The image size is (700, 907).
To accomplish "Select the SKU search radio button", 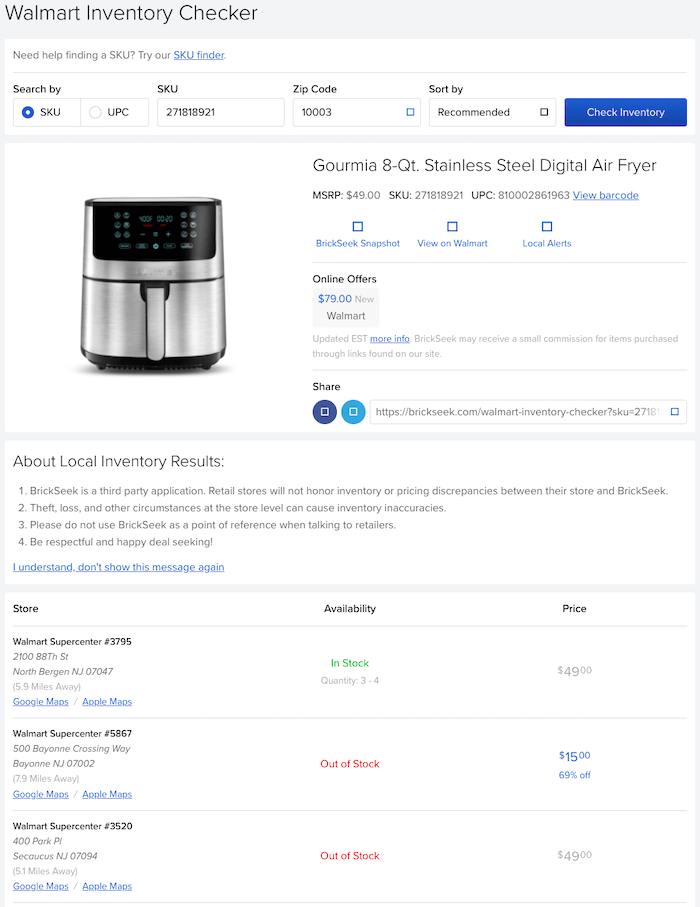I will coord(28,112).
